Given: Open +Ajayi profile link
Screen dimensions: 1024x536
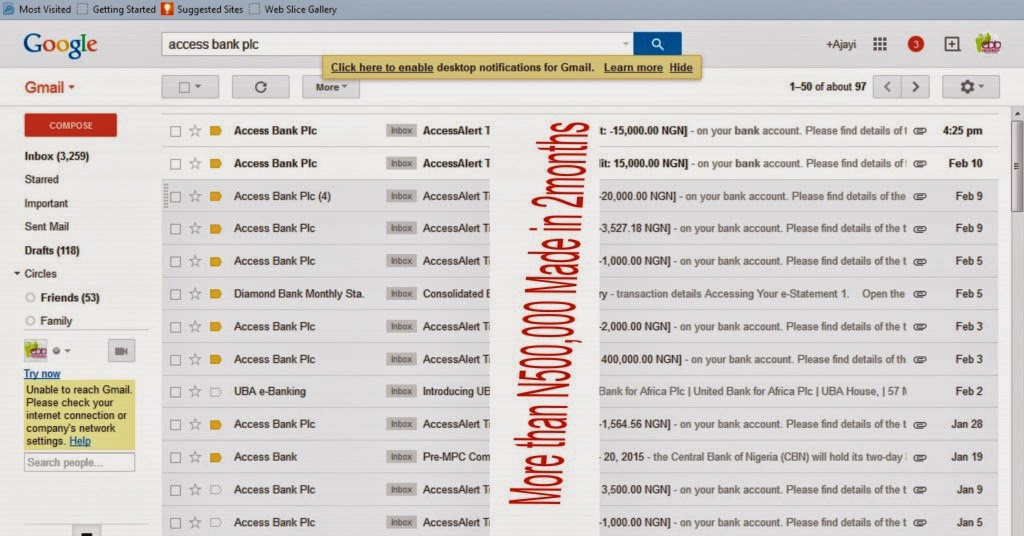Looking at the screenshot, I should click(840, 44).
